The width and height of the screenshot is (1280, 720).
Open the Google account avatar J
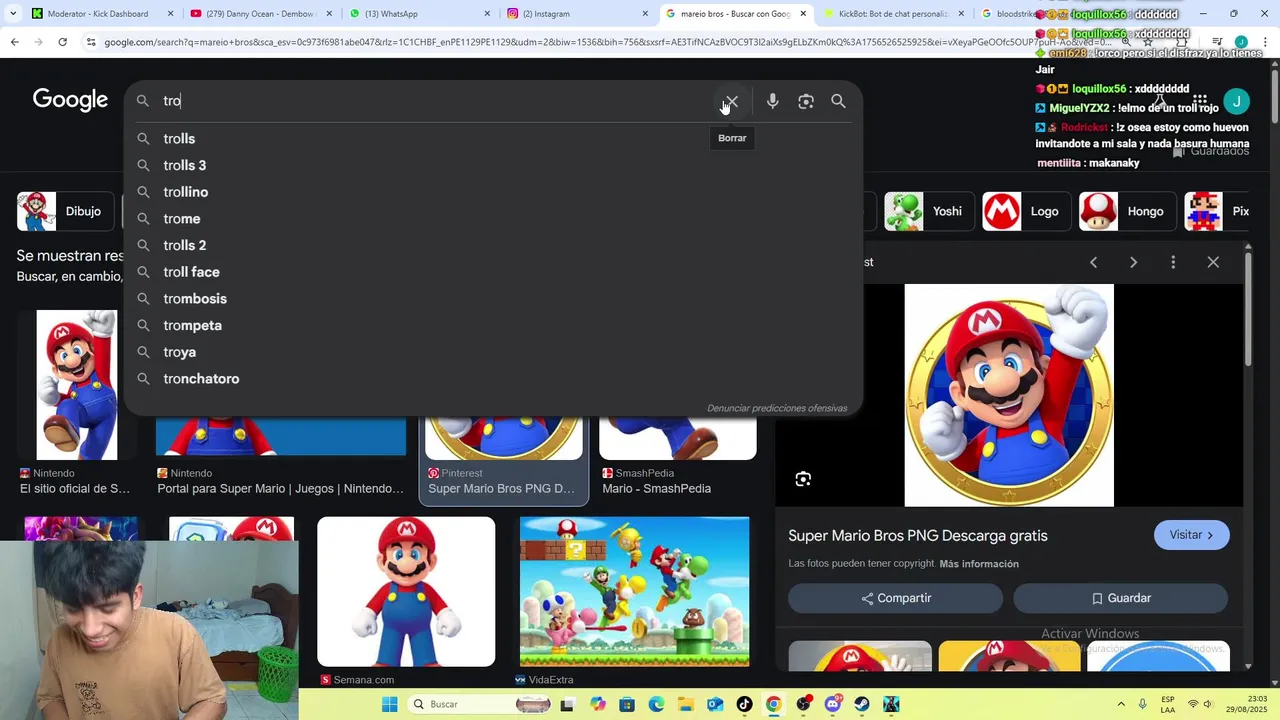click(1237, 101)
